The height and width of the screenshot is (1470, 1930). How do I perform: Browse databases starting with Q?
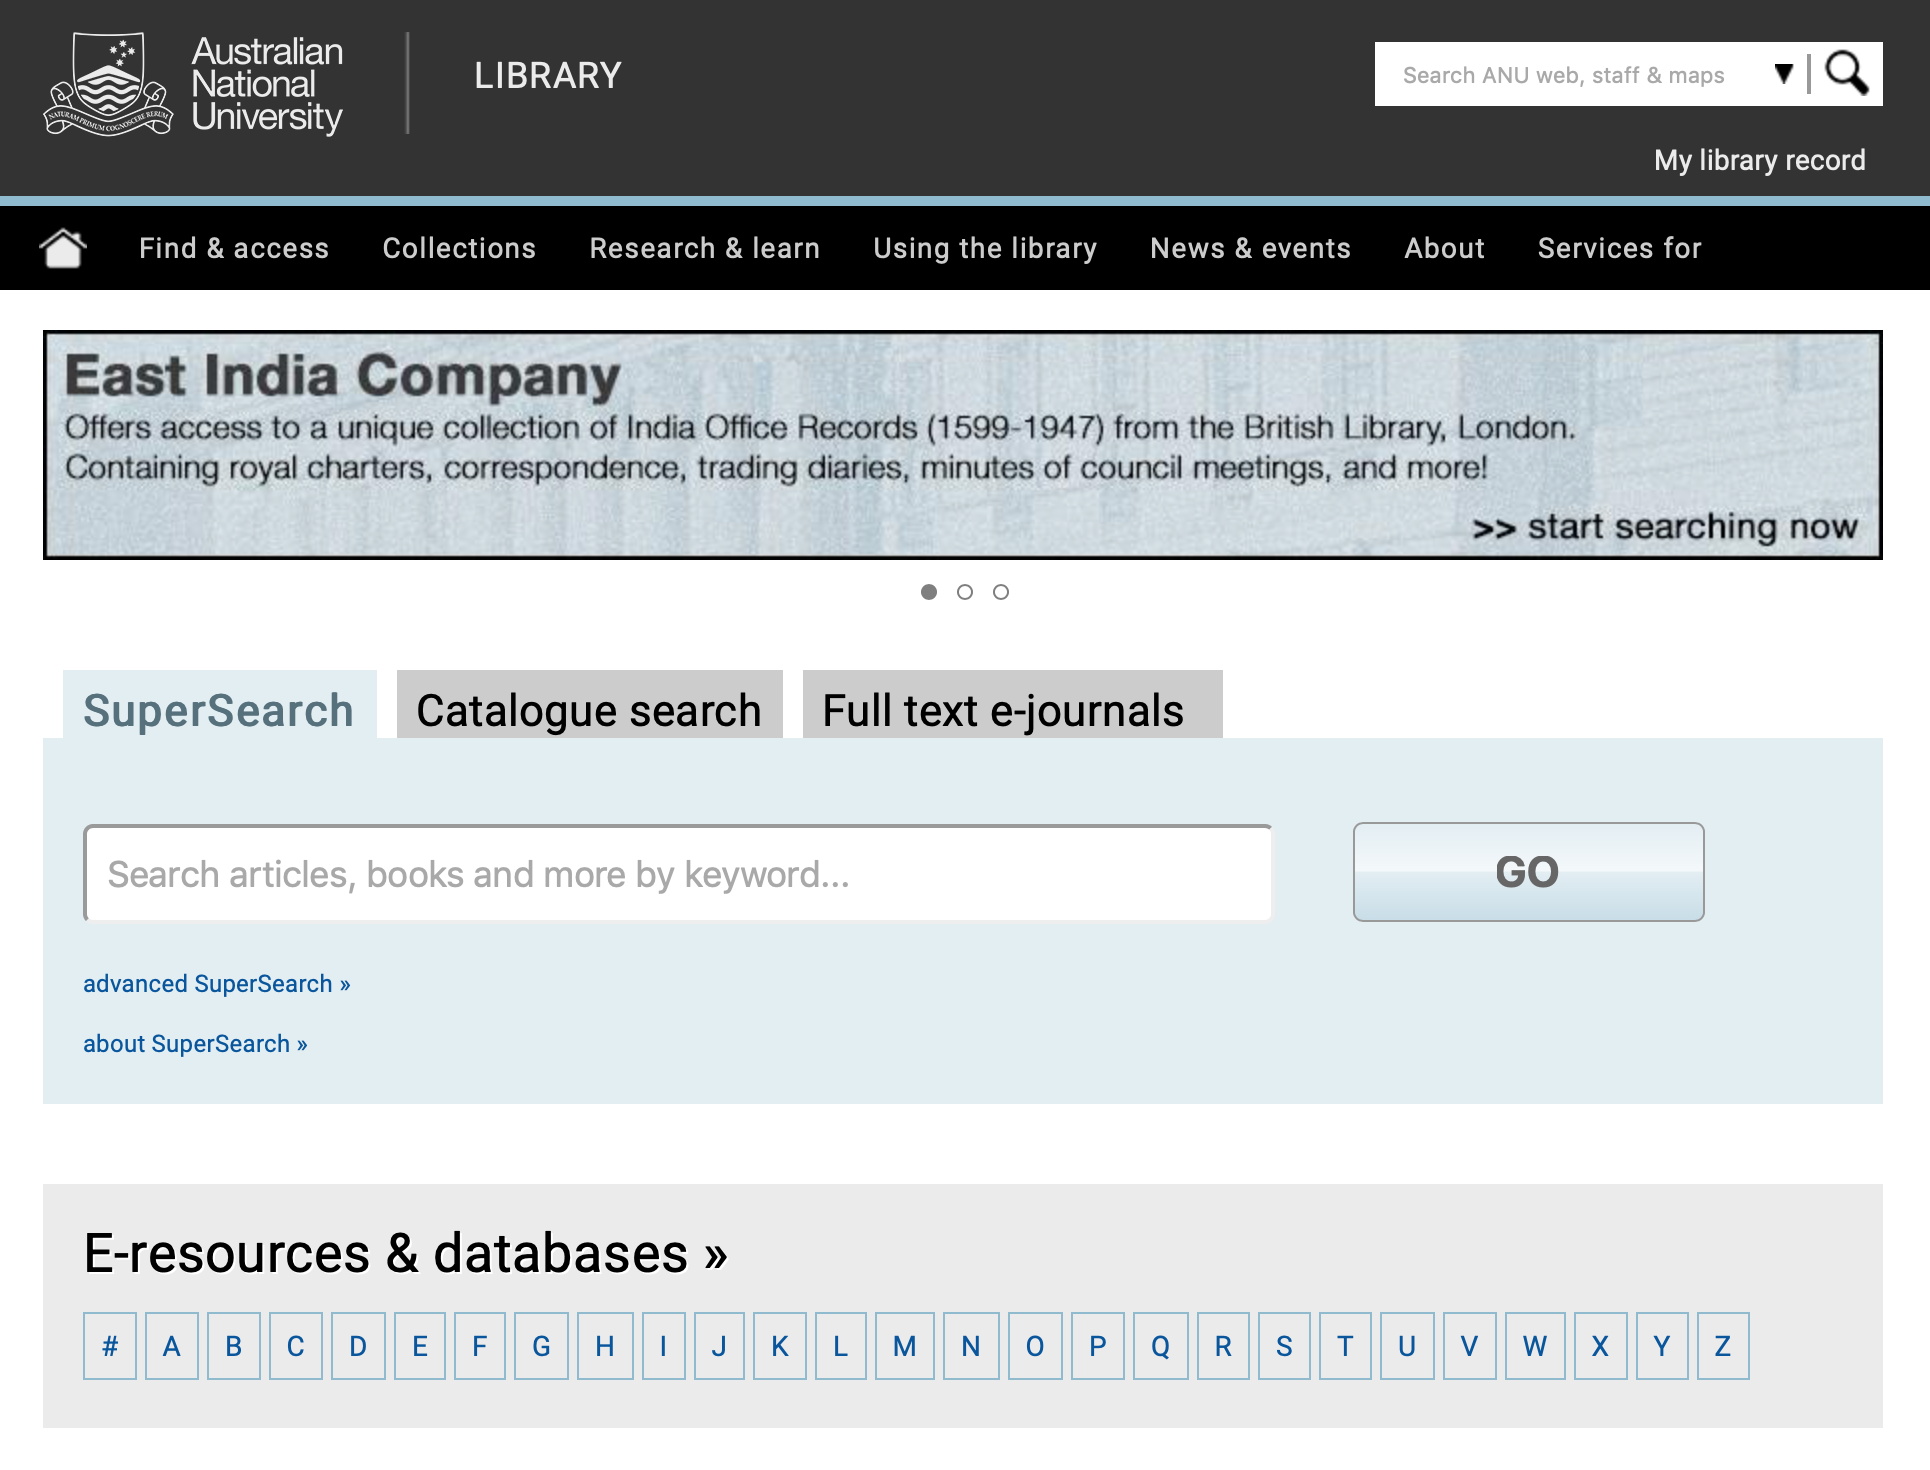pos(1161,1346)
